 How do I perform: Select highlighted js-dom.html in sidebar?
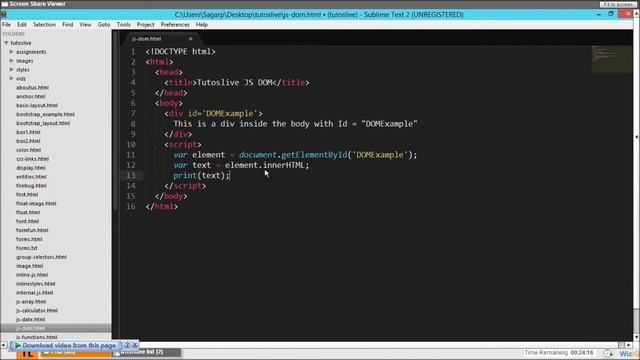[56, 328]
